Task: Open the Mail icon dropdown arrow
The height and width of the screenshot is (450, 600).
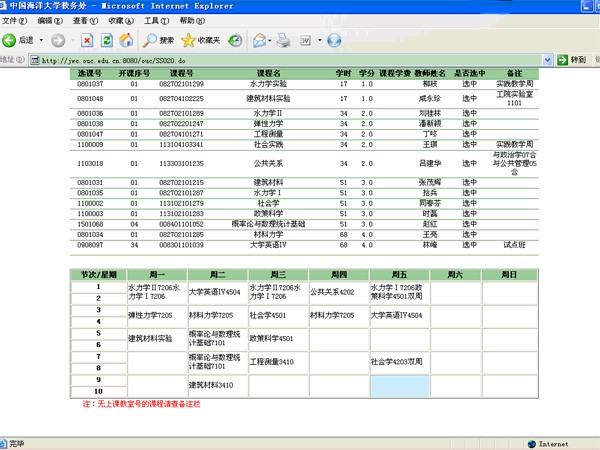Action: (x=270, y=40)
